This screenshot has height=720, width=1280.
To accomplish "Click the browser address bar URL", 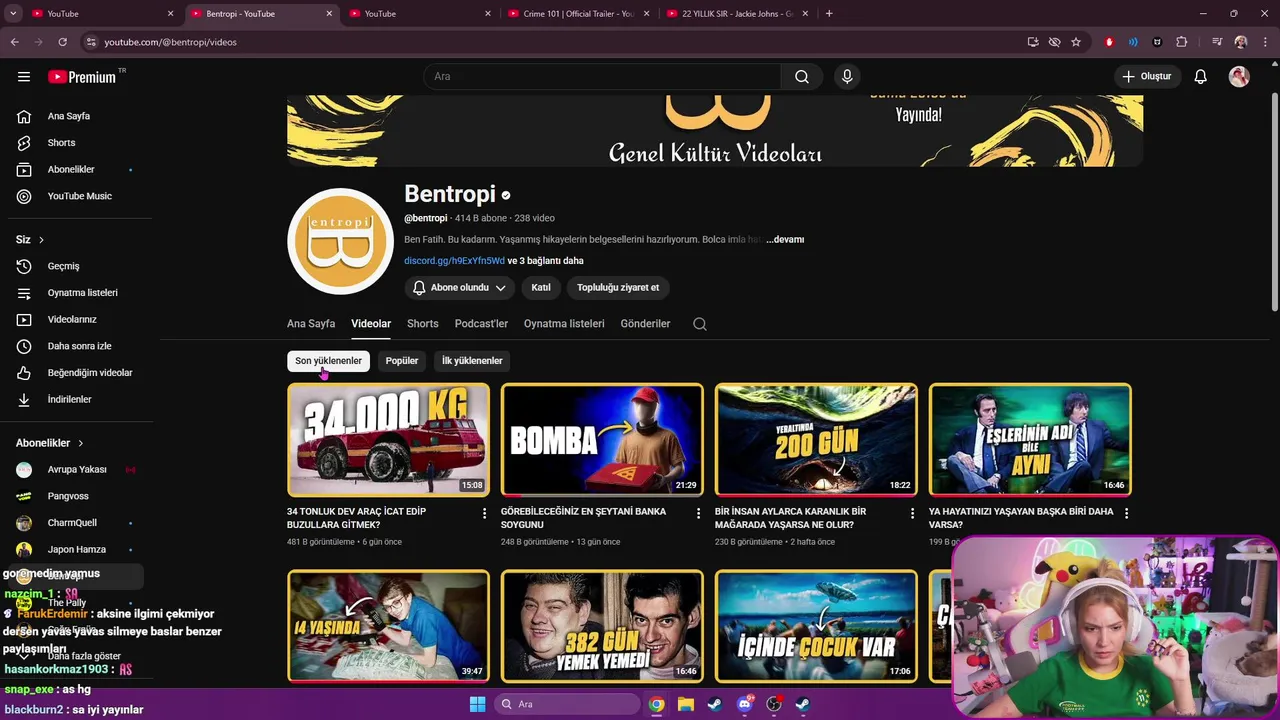I will tap(171, 42).
